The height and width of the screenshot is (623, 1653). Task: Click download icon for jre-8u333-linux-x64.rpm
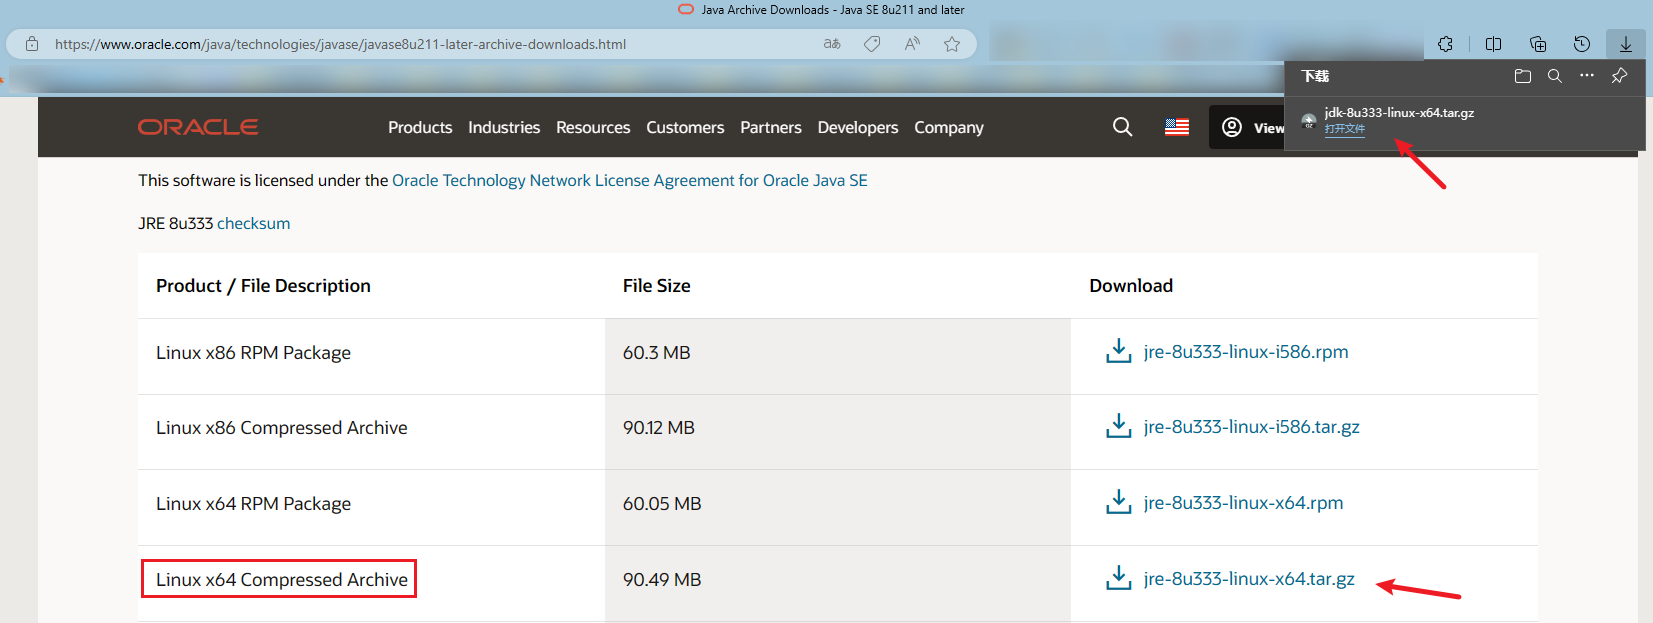pos(1119,502)
